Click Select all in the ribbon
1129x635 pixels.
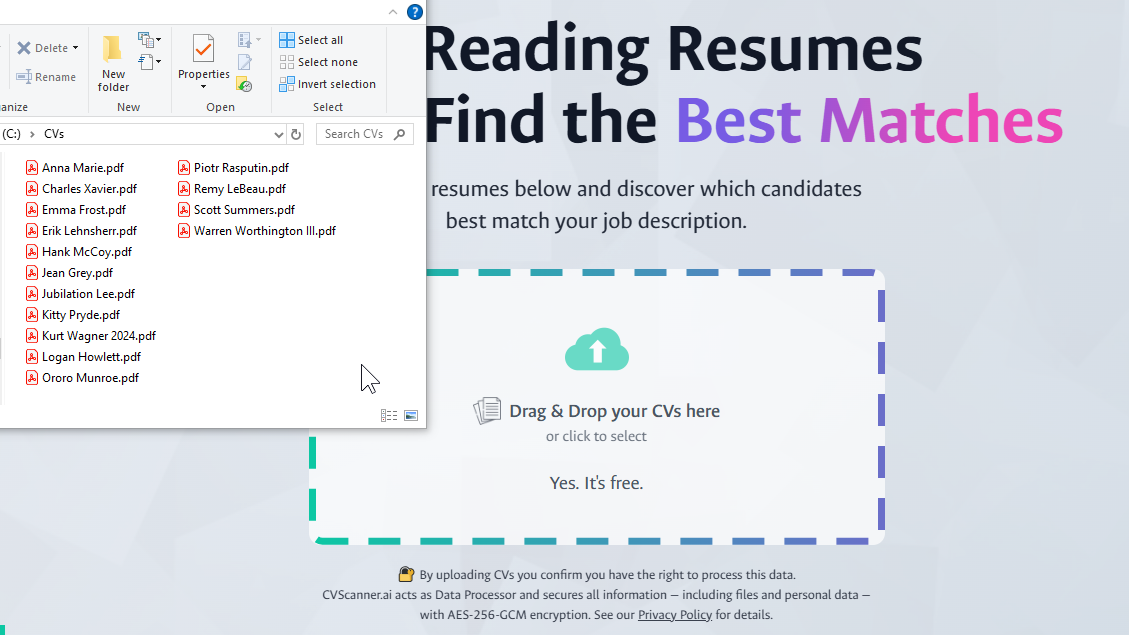click(311, 40)
